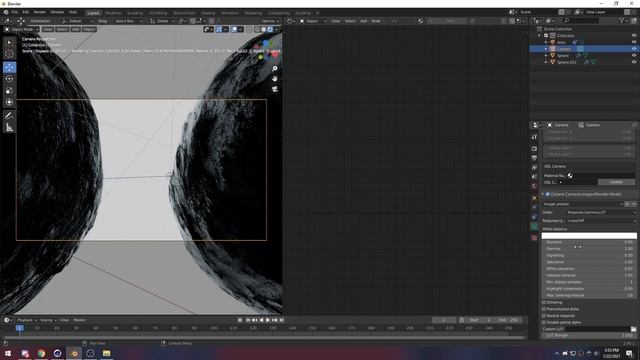Screen dimensions: 640x360
Task: Open the Object Mode dropdown
Action: pyautogui.click(x=22, y=29)
